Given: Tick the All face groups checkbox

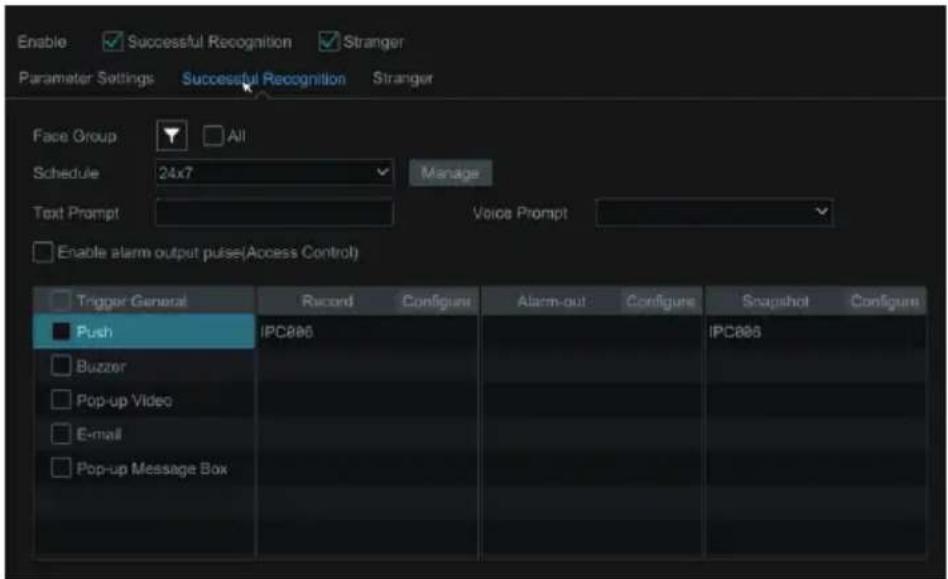Looking at the screenshot, I should (213, 135).
